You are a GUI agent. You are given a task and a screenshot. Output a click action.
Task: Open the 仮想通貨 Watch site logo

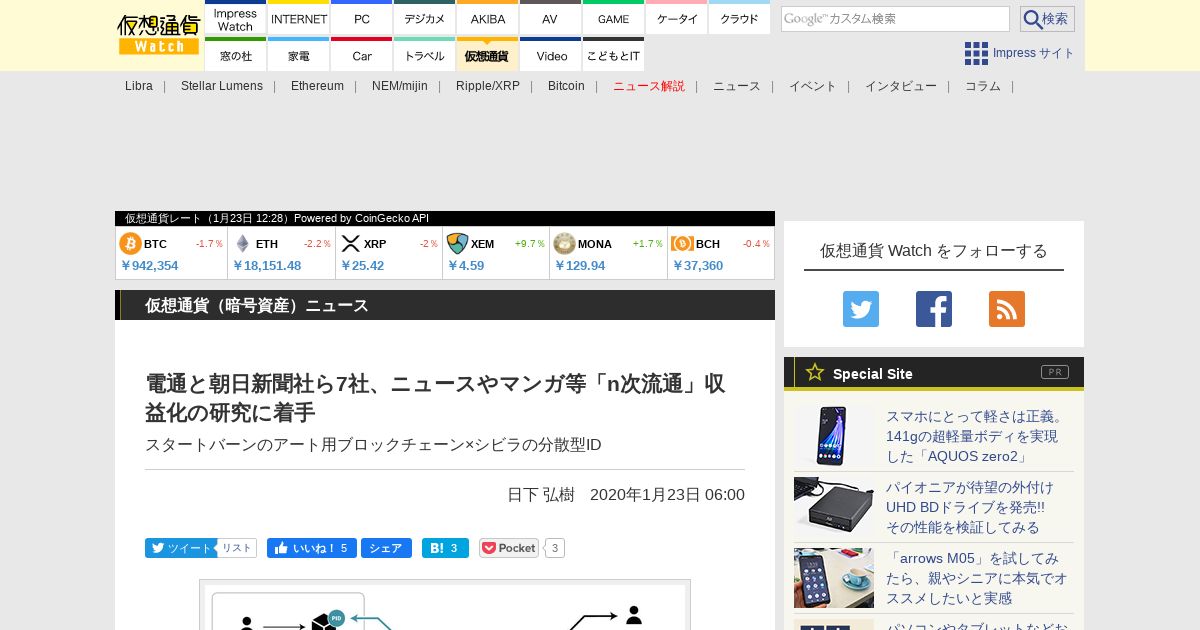[159, 35]
